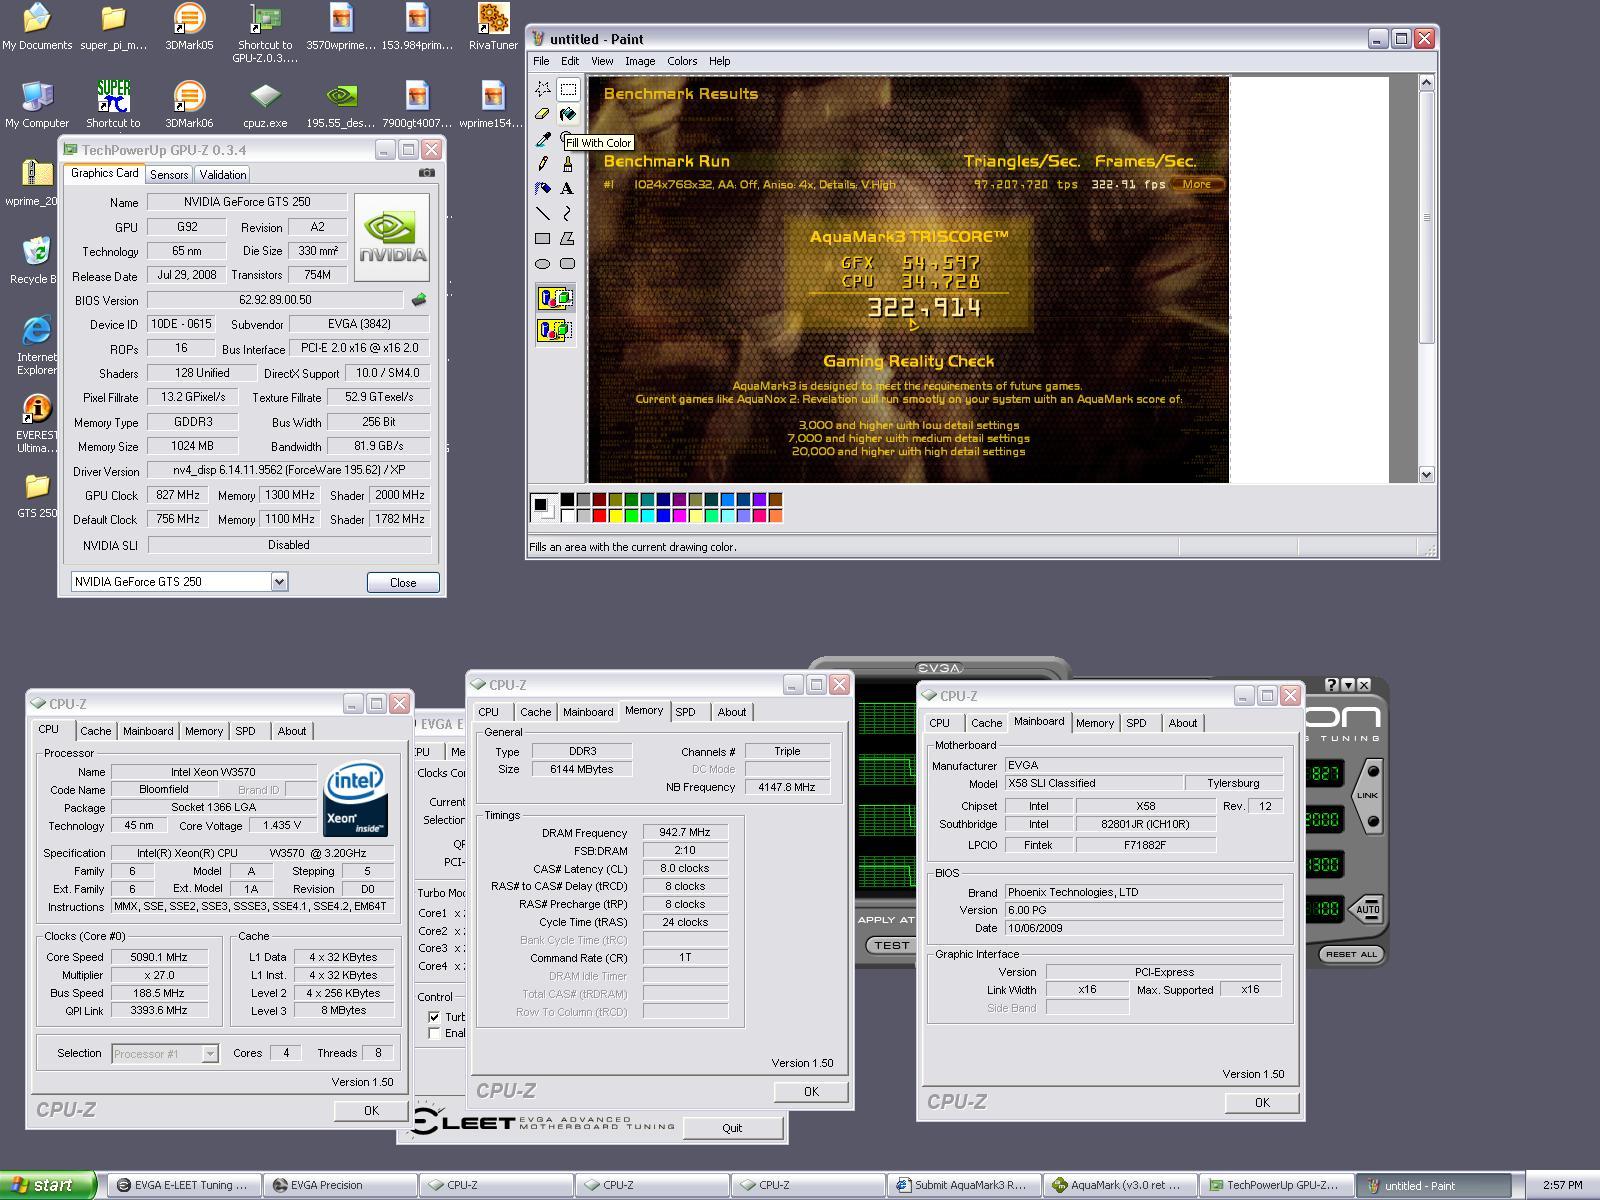This screenshot has width=1600, height=1200.
Task: Click the TEST button in EVGA Precision
Action: coord(891,945)
